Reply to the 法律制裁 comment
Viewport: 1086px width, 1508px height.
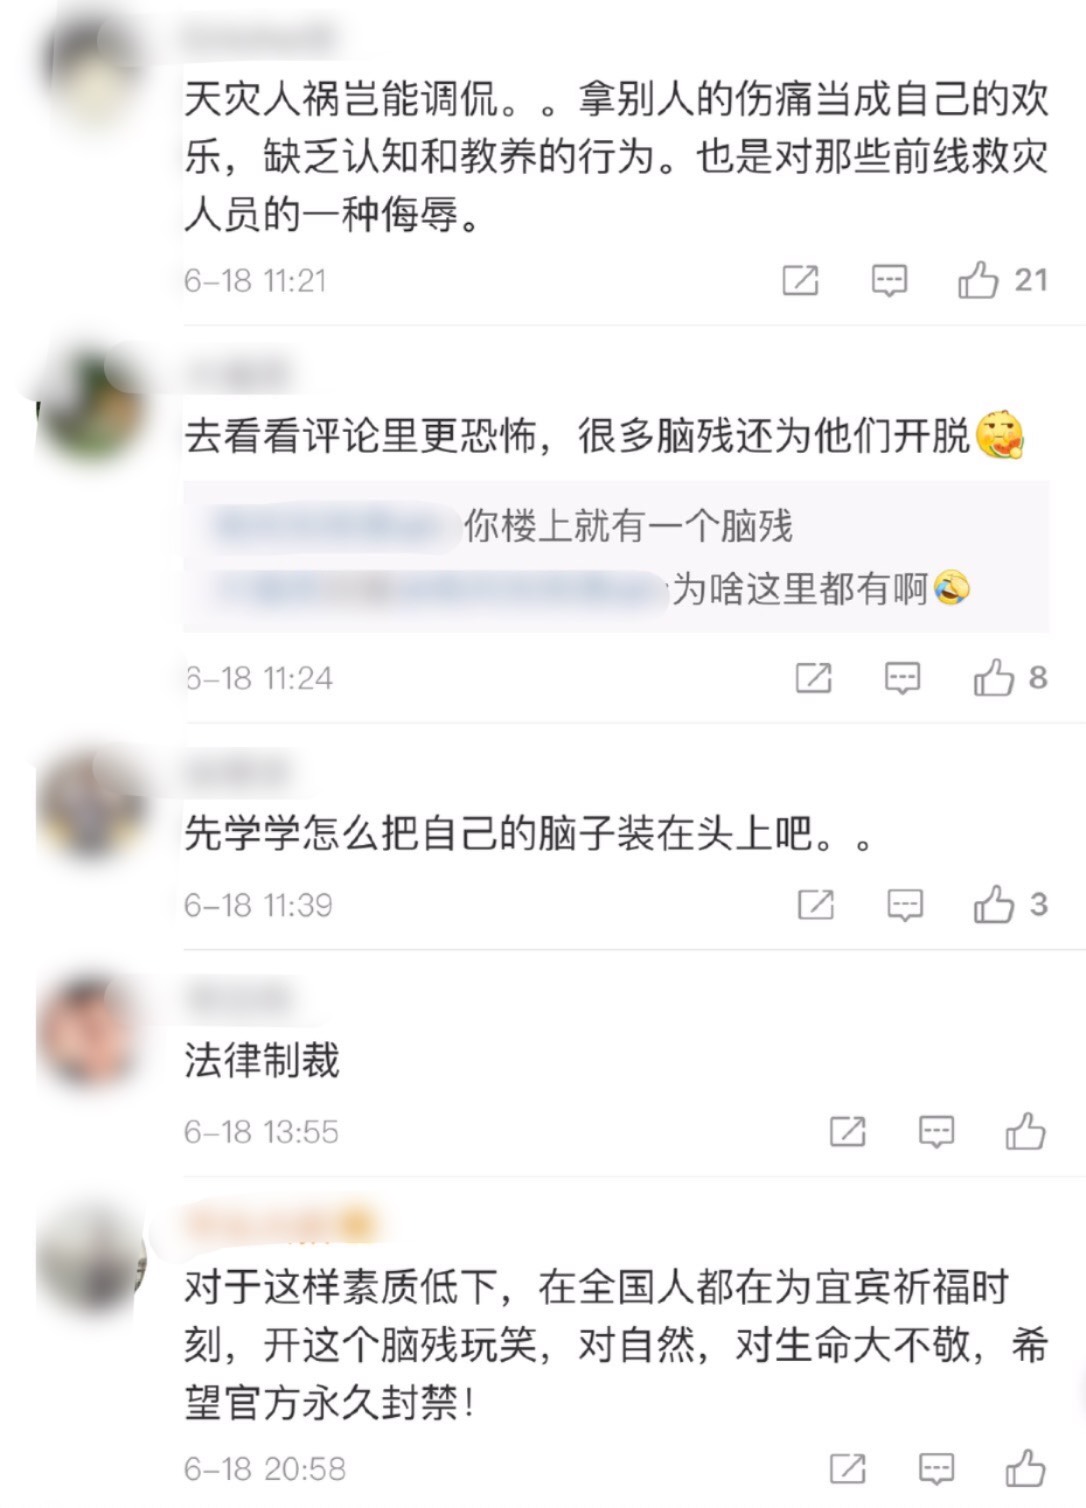pos(936,1132)
